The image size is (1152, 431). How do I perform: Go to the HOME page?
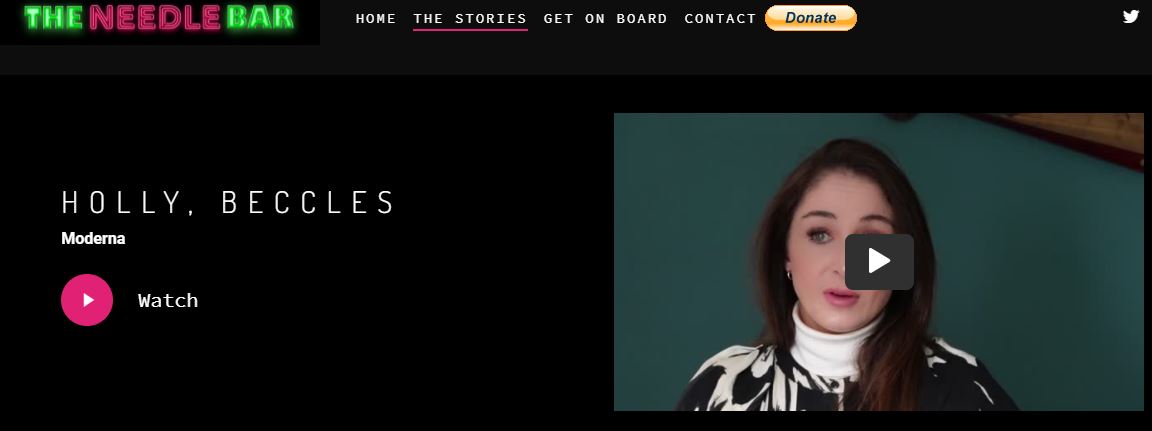click(x=376, y=18)
